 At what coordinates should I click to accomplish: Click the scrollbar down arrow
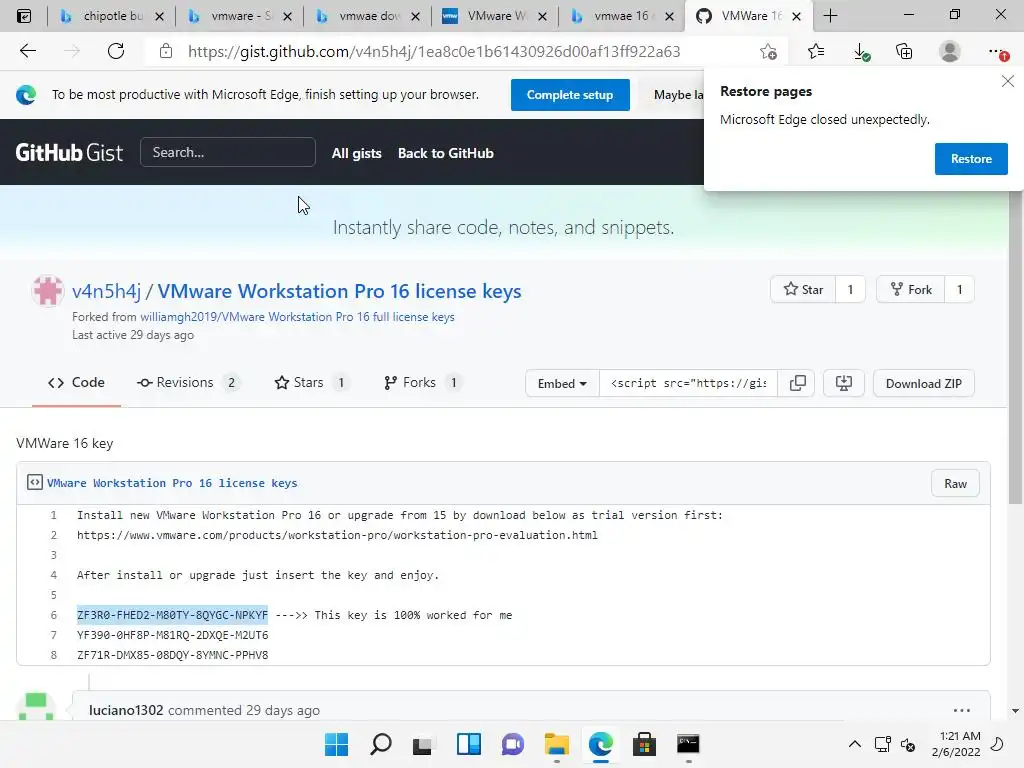pos(1015,711)
